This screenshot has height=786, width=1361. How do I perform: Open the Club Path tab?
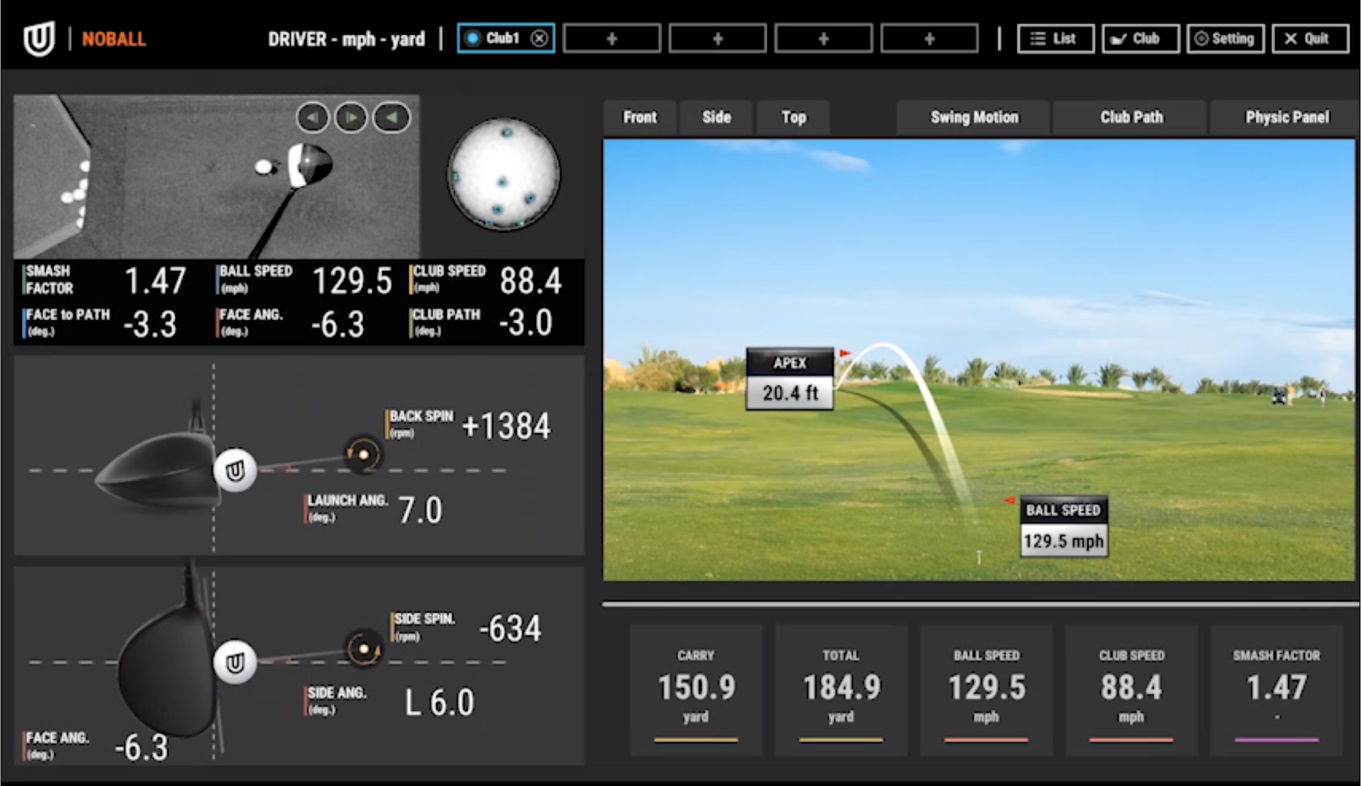click(1131, 117)
